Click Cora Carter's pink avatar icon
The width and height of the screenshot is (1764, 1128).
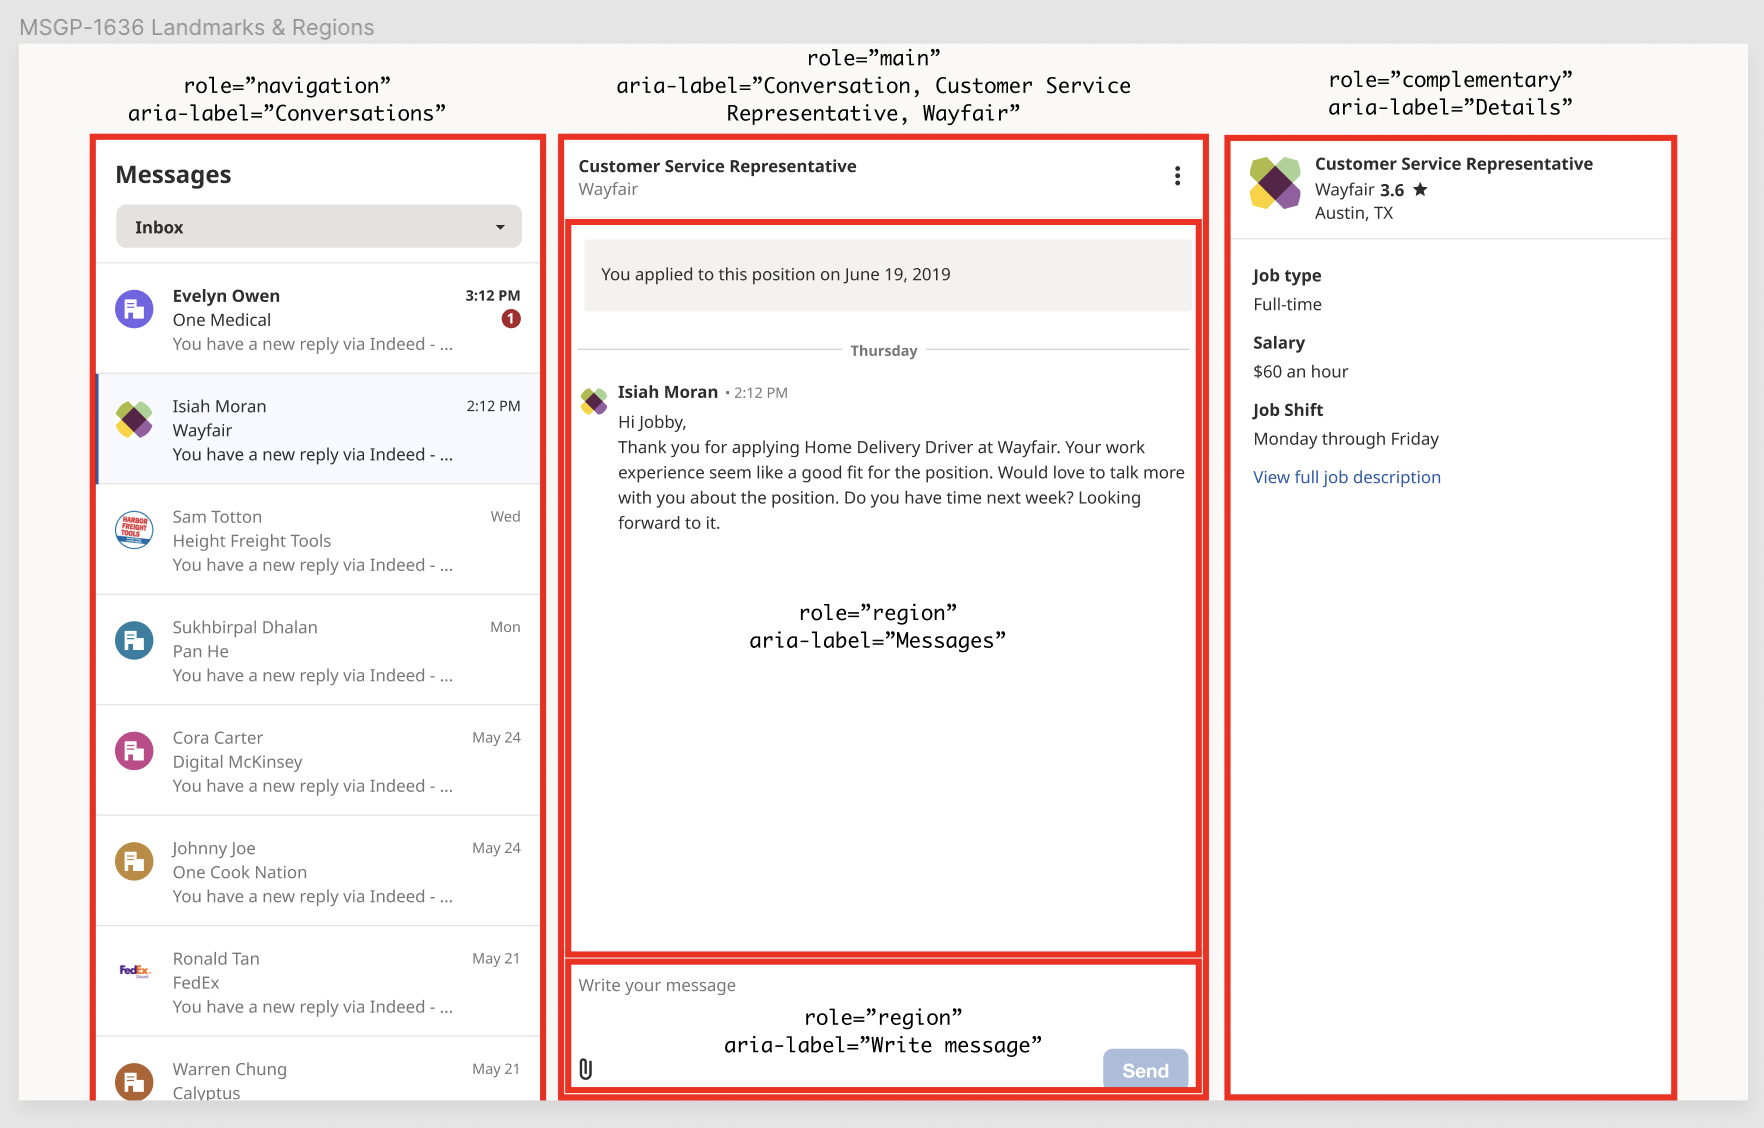pos(134,751)
